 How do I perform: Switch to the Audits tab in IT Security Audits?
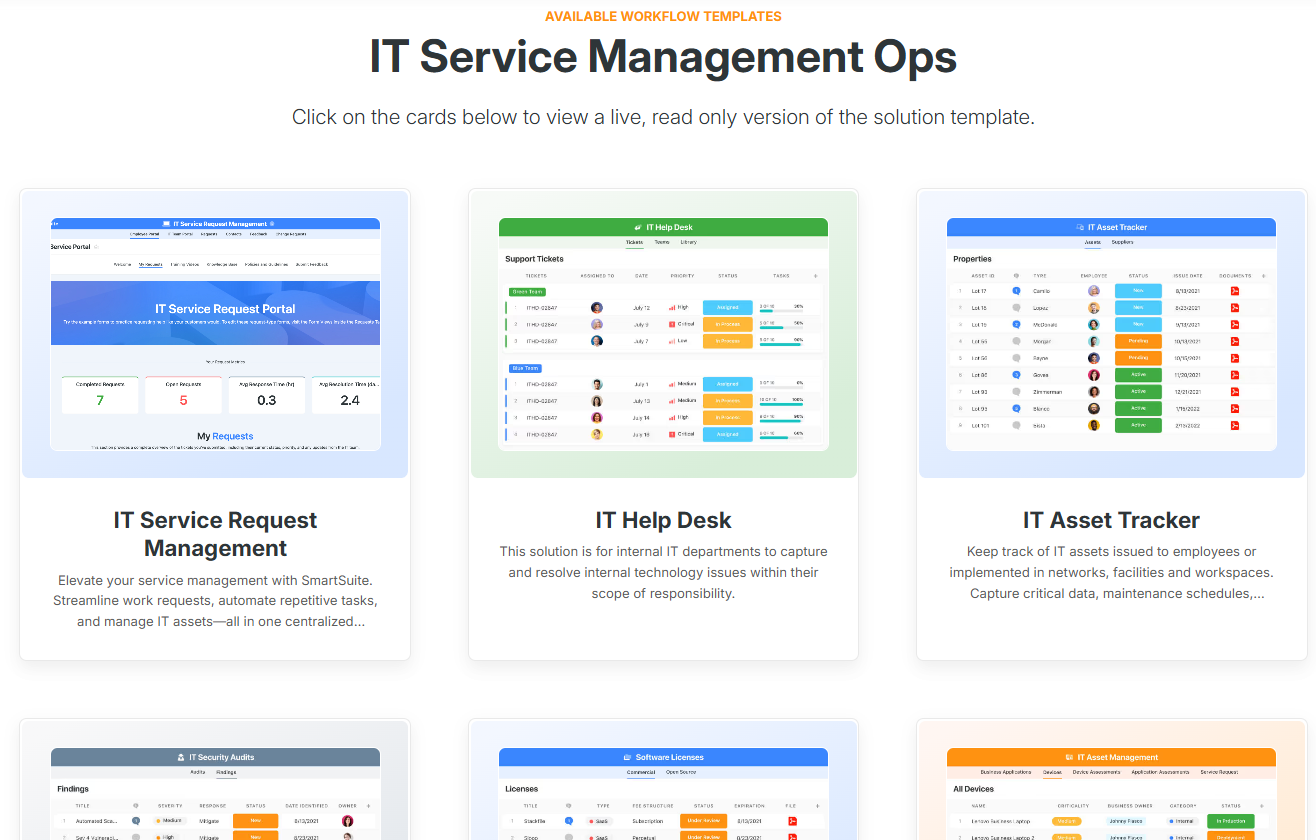click(x=198, y=772)
